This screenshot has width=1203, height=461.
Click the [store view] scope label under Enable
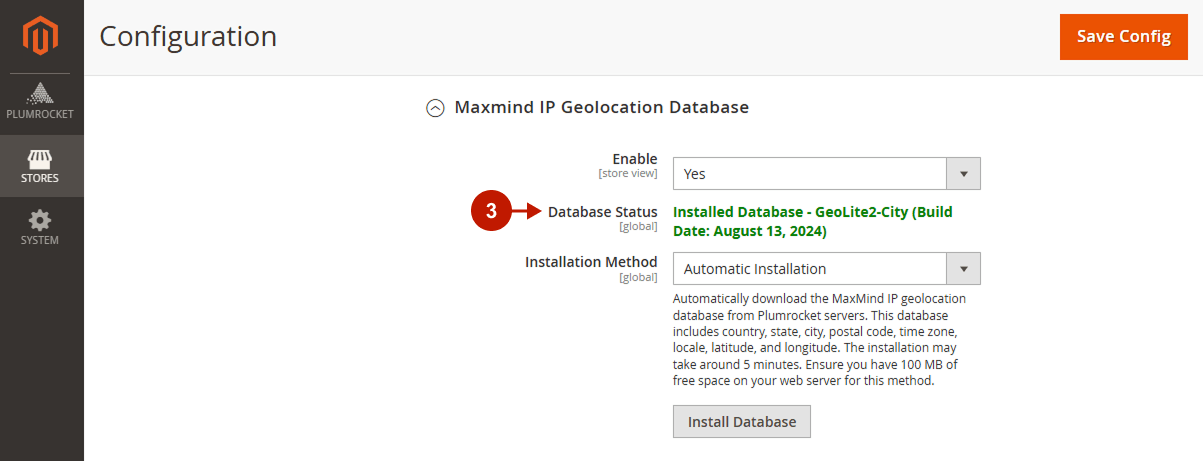tap(628, 174)
